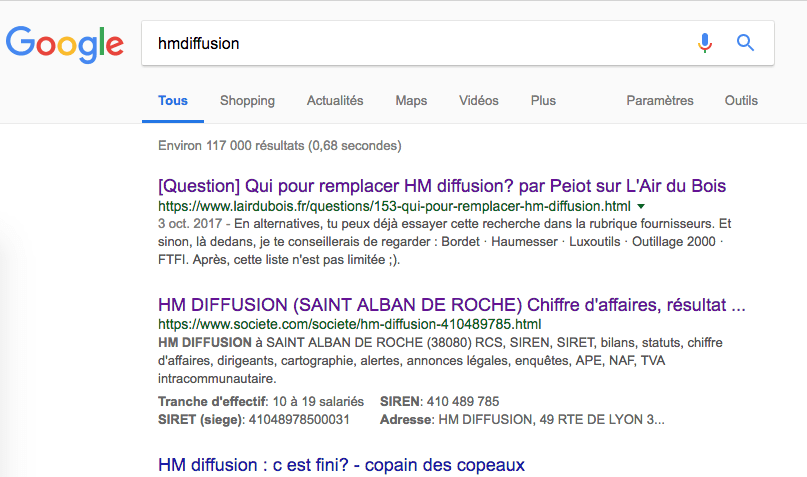Select the Tous tab

(173, 100)
